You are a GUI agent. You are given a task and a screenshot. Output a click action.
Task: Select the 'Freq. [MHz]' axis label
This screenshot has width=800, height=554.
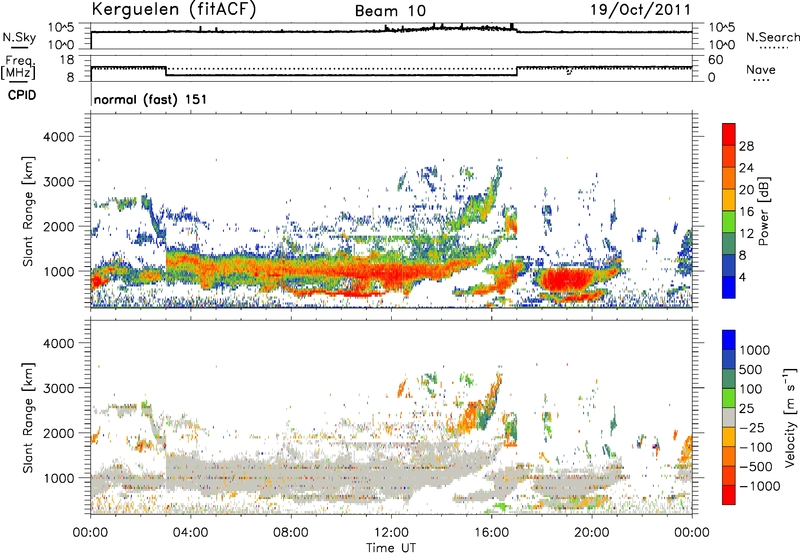coord(18,68)
